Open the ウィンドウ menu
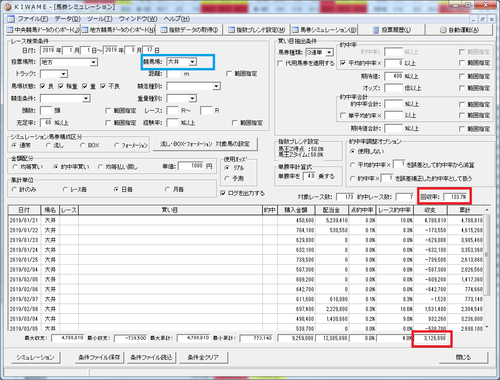 (138, 19)
